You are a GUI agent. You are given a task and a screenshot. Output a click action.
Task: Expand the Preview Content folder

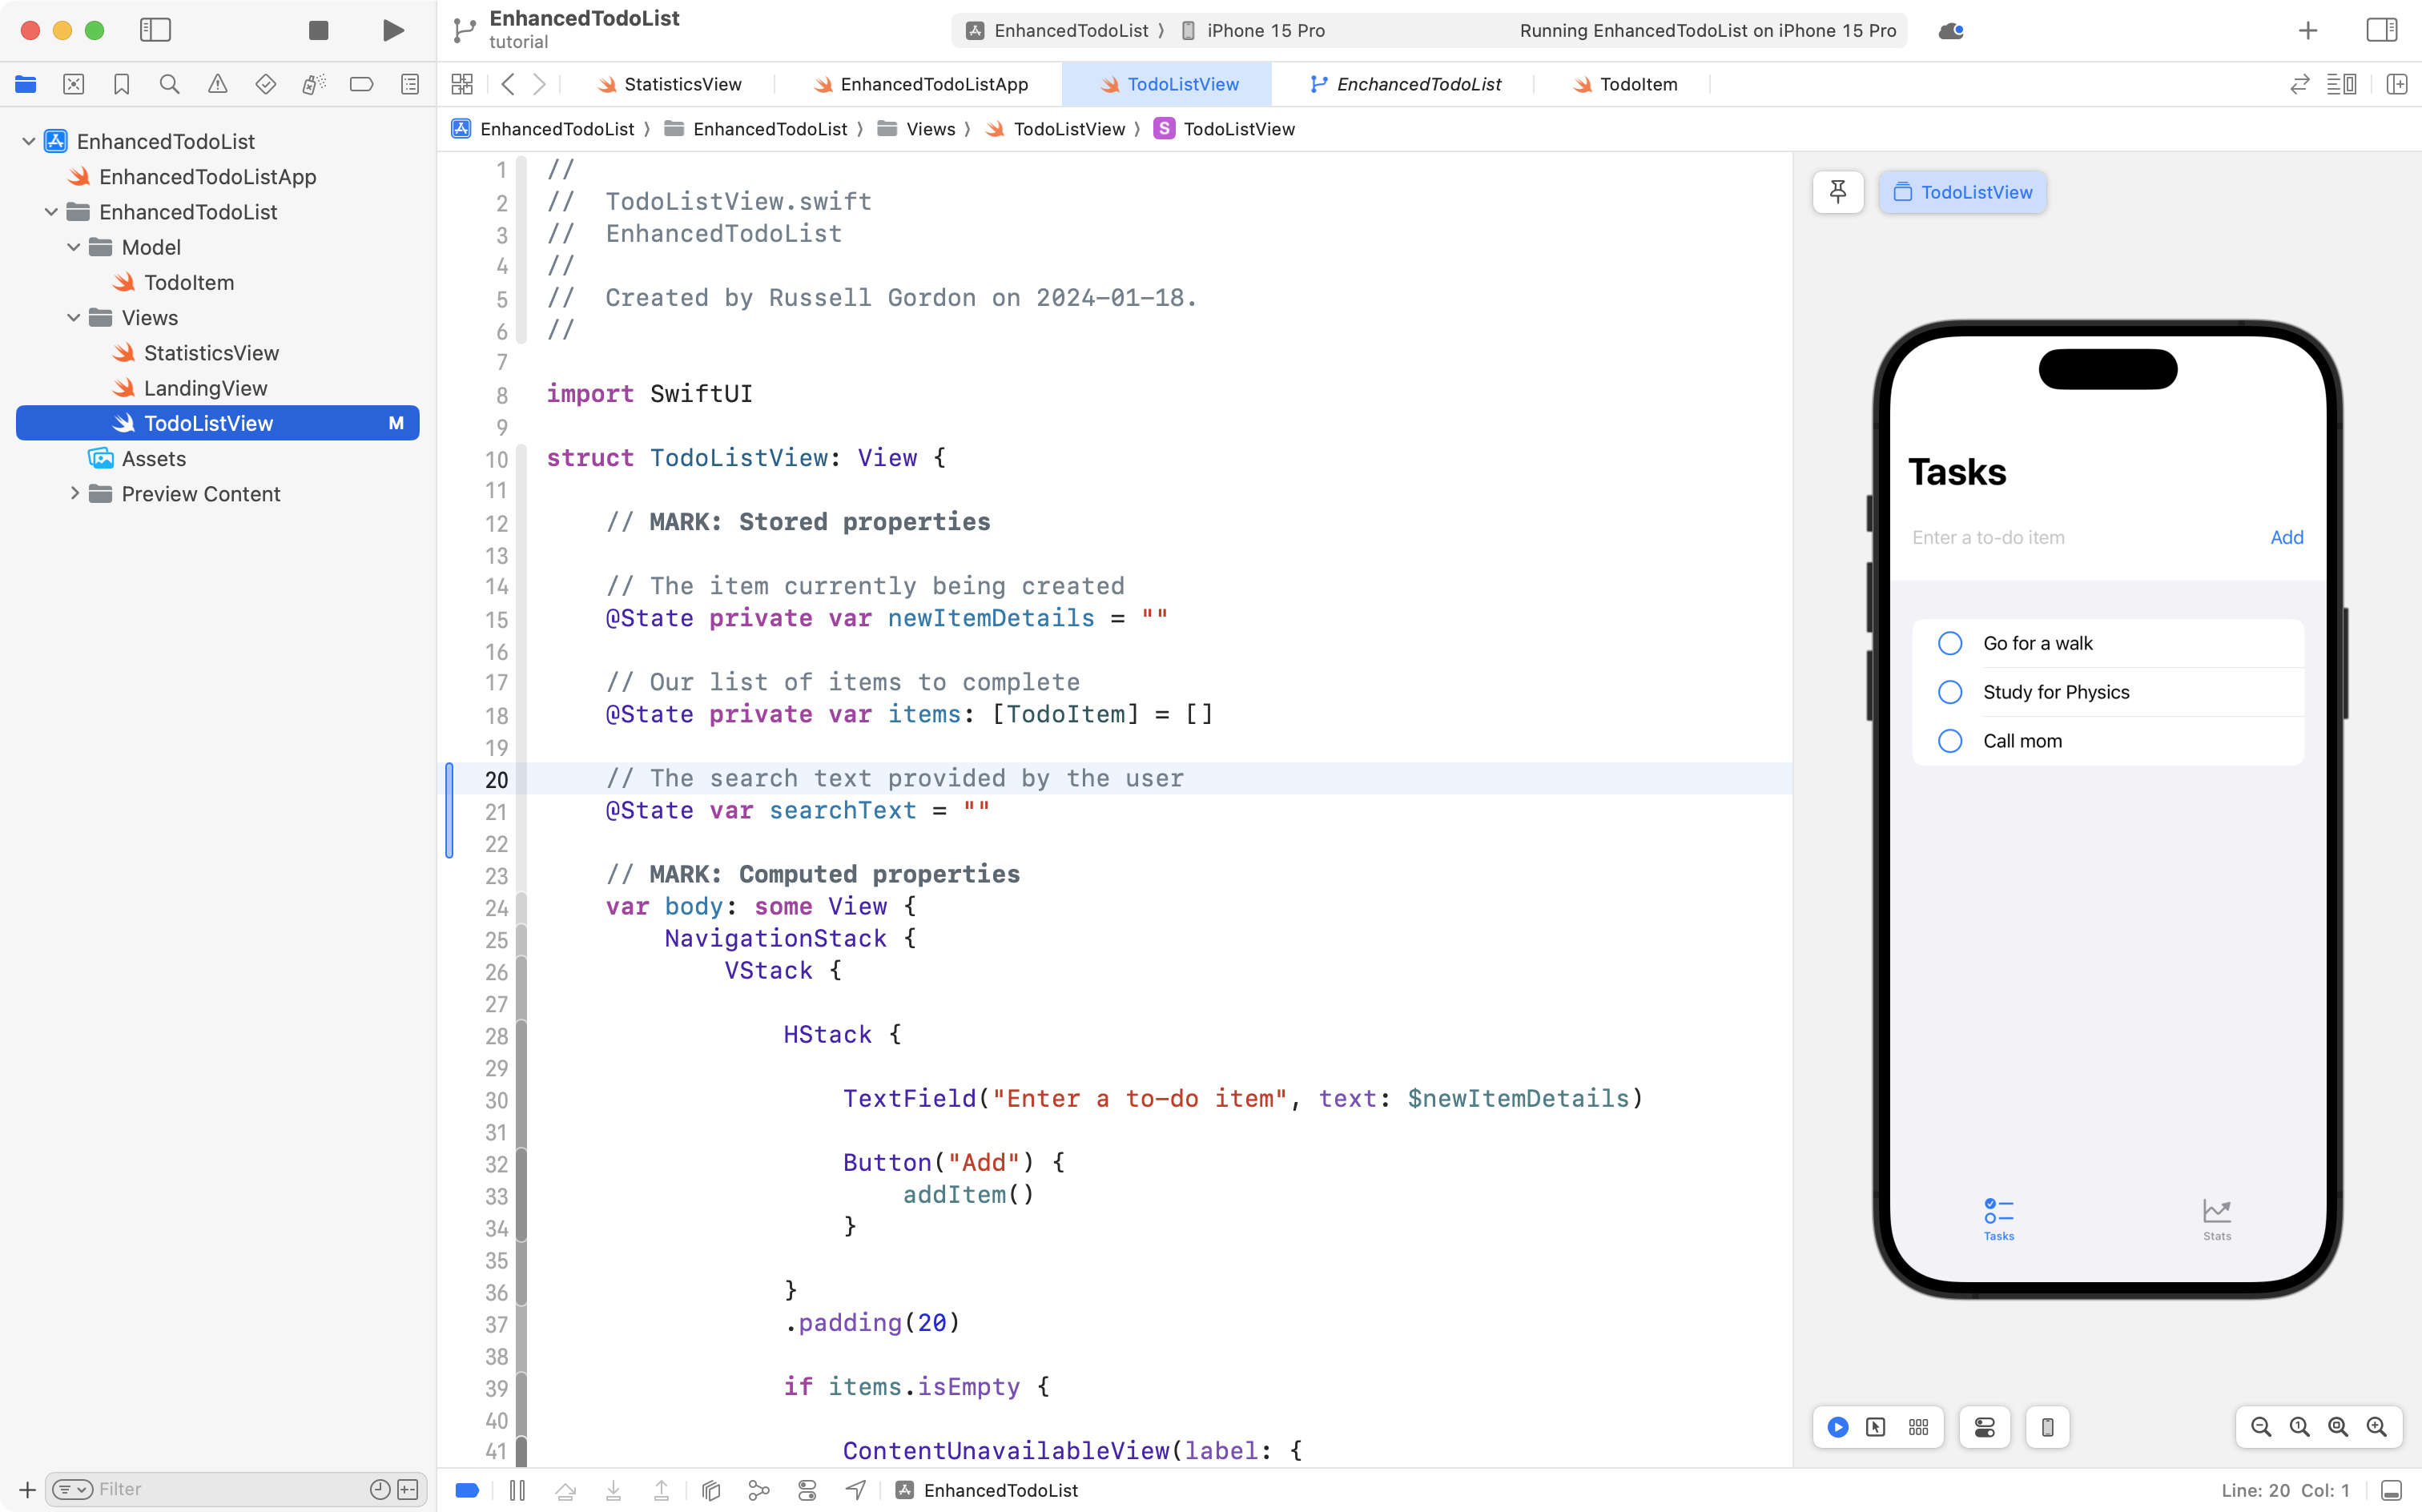[74, 493]
